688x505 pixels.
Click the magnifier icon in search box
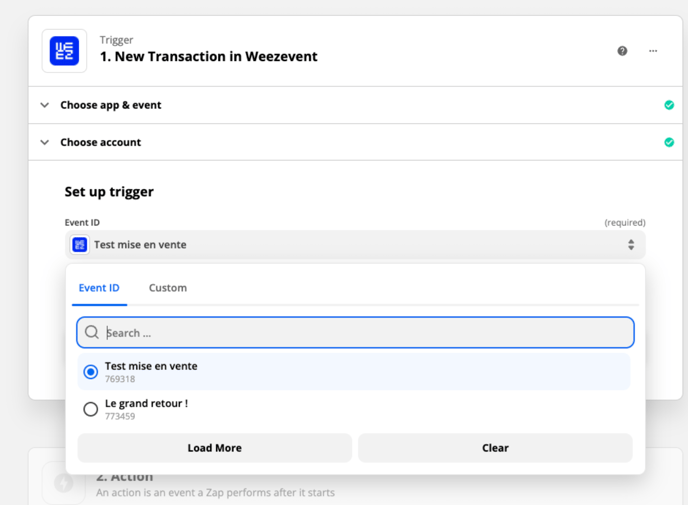pos(92,332)
